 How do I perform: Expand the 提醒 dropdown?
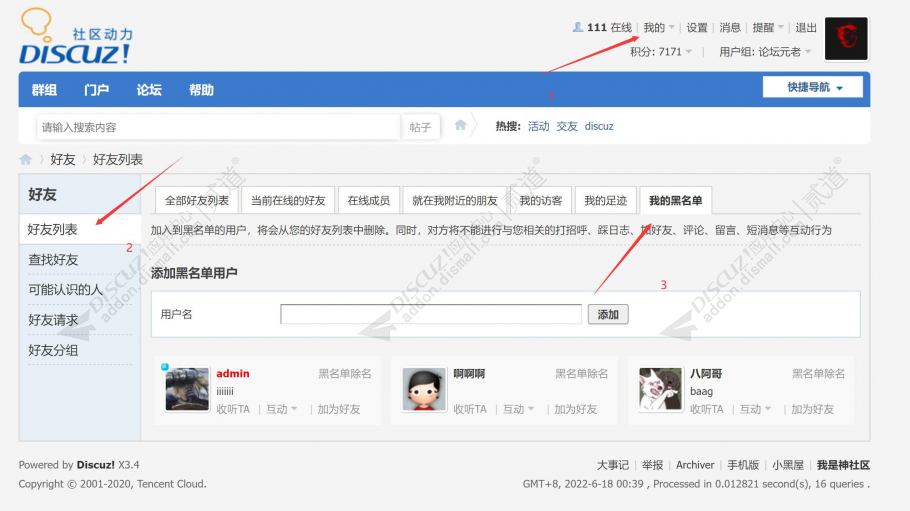(x=768, y=27)
